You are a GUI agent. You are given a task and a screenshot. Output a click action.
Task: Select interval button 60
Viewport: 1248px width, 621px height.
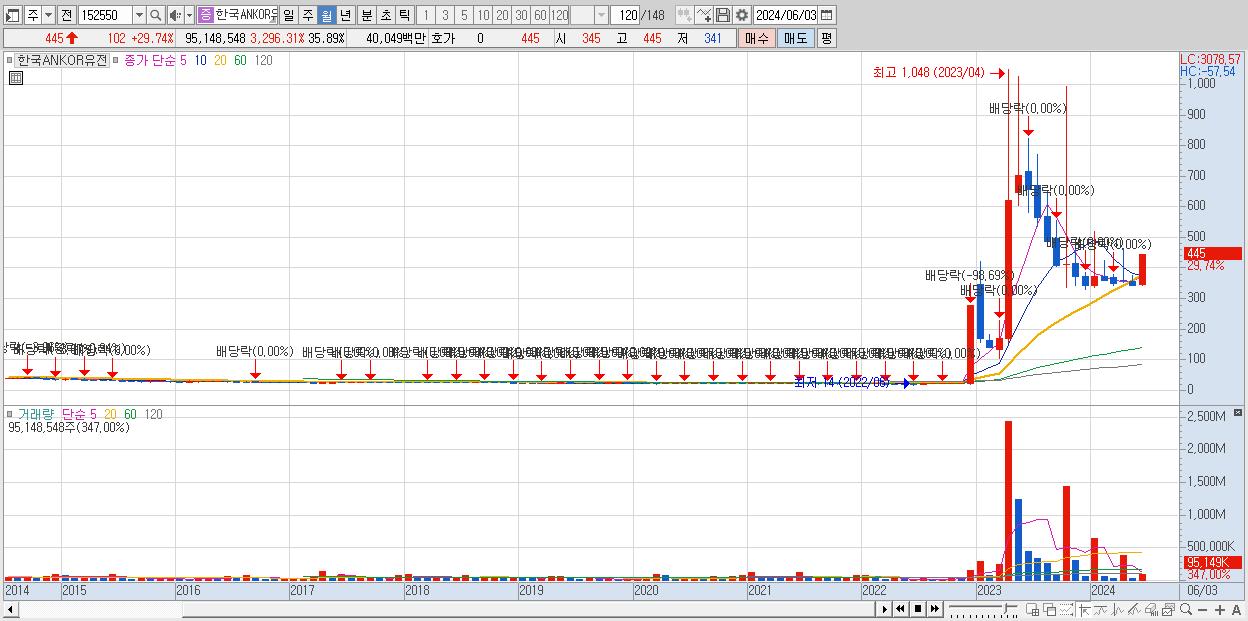pos(540,15)
